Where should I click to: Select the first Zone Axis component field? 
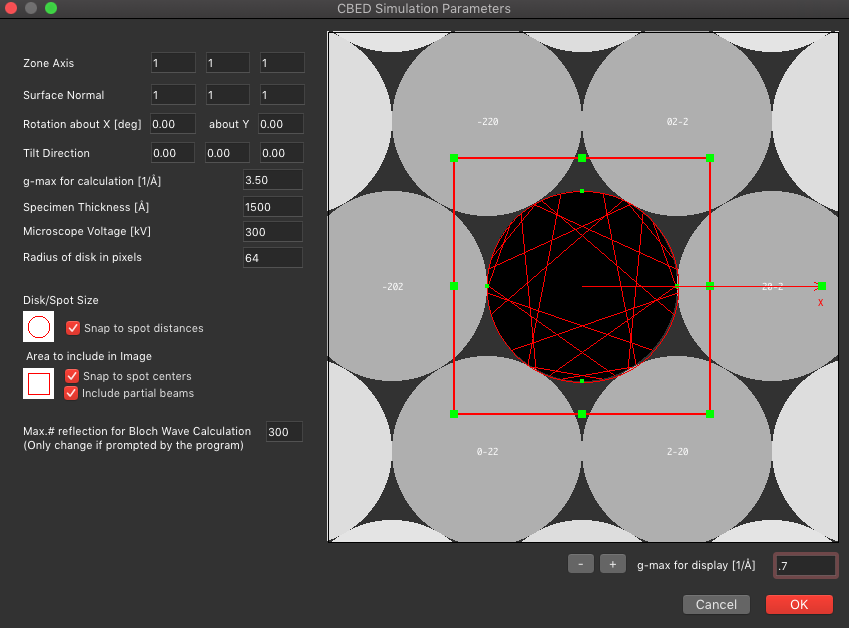click(x=173, y=63)
